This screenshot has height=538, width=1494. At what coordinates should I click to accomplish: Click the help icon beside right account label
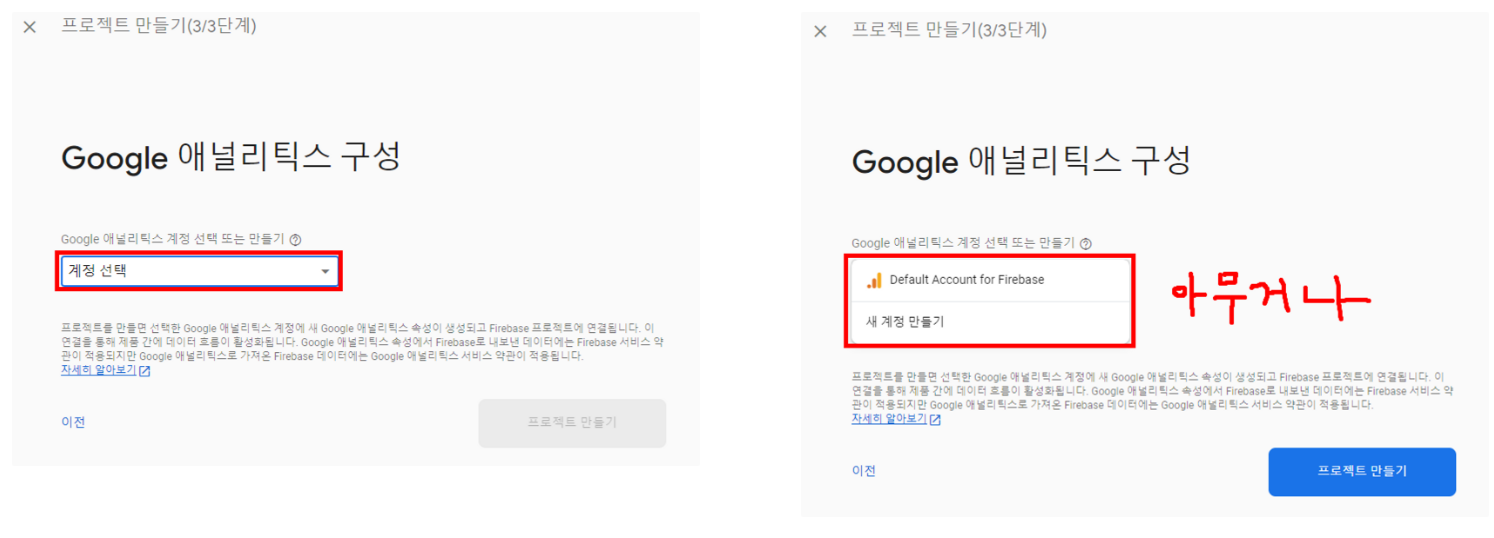(x=1086, y=243)
